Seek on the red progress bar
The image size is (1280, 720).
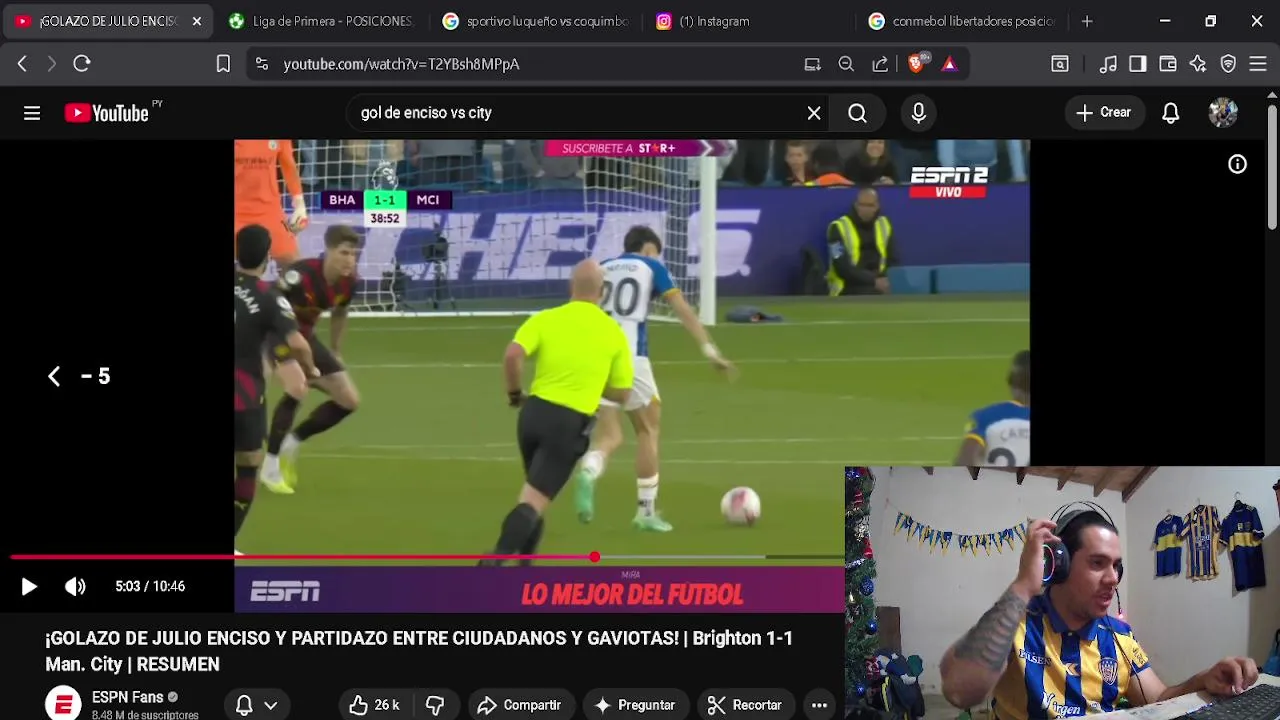pyautogui.click(x=427, y=557)
